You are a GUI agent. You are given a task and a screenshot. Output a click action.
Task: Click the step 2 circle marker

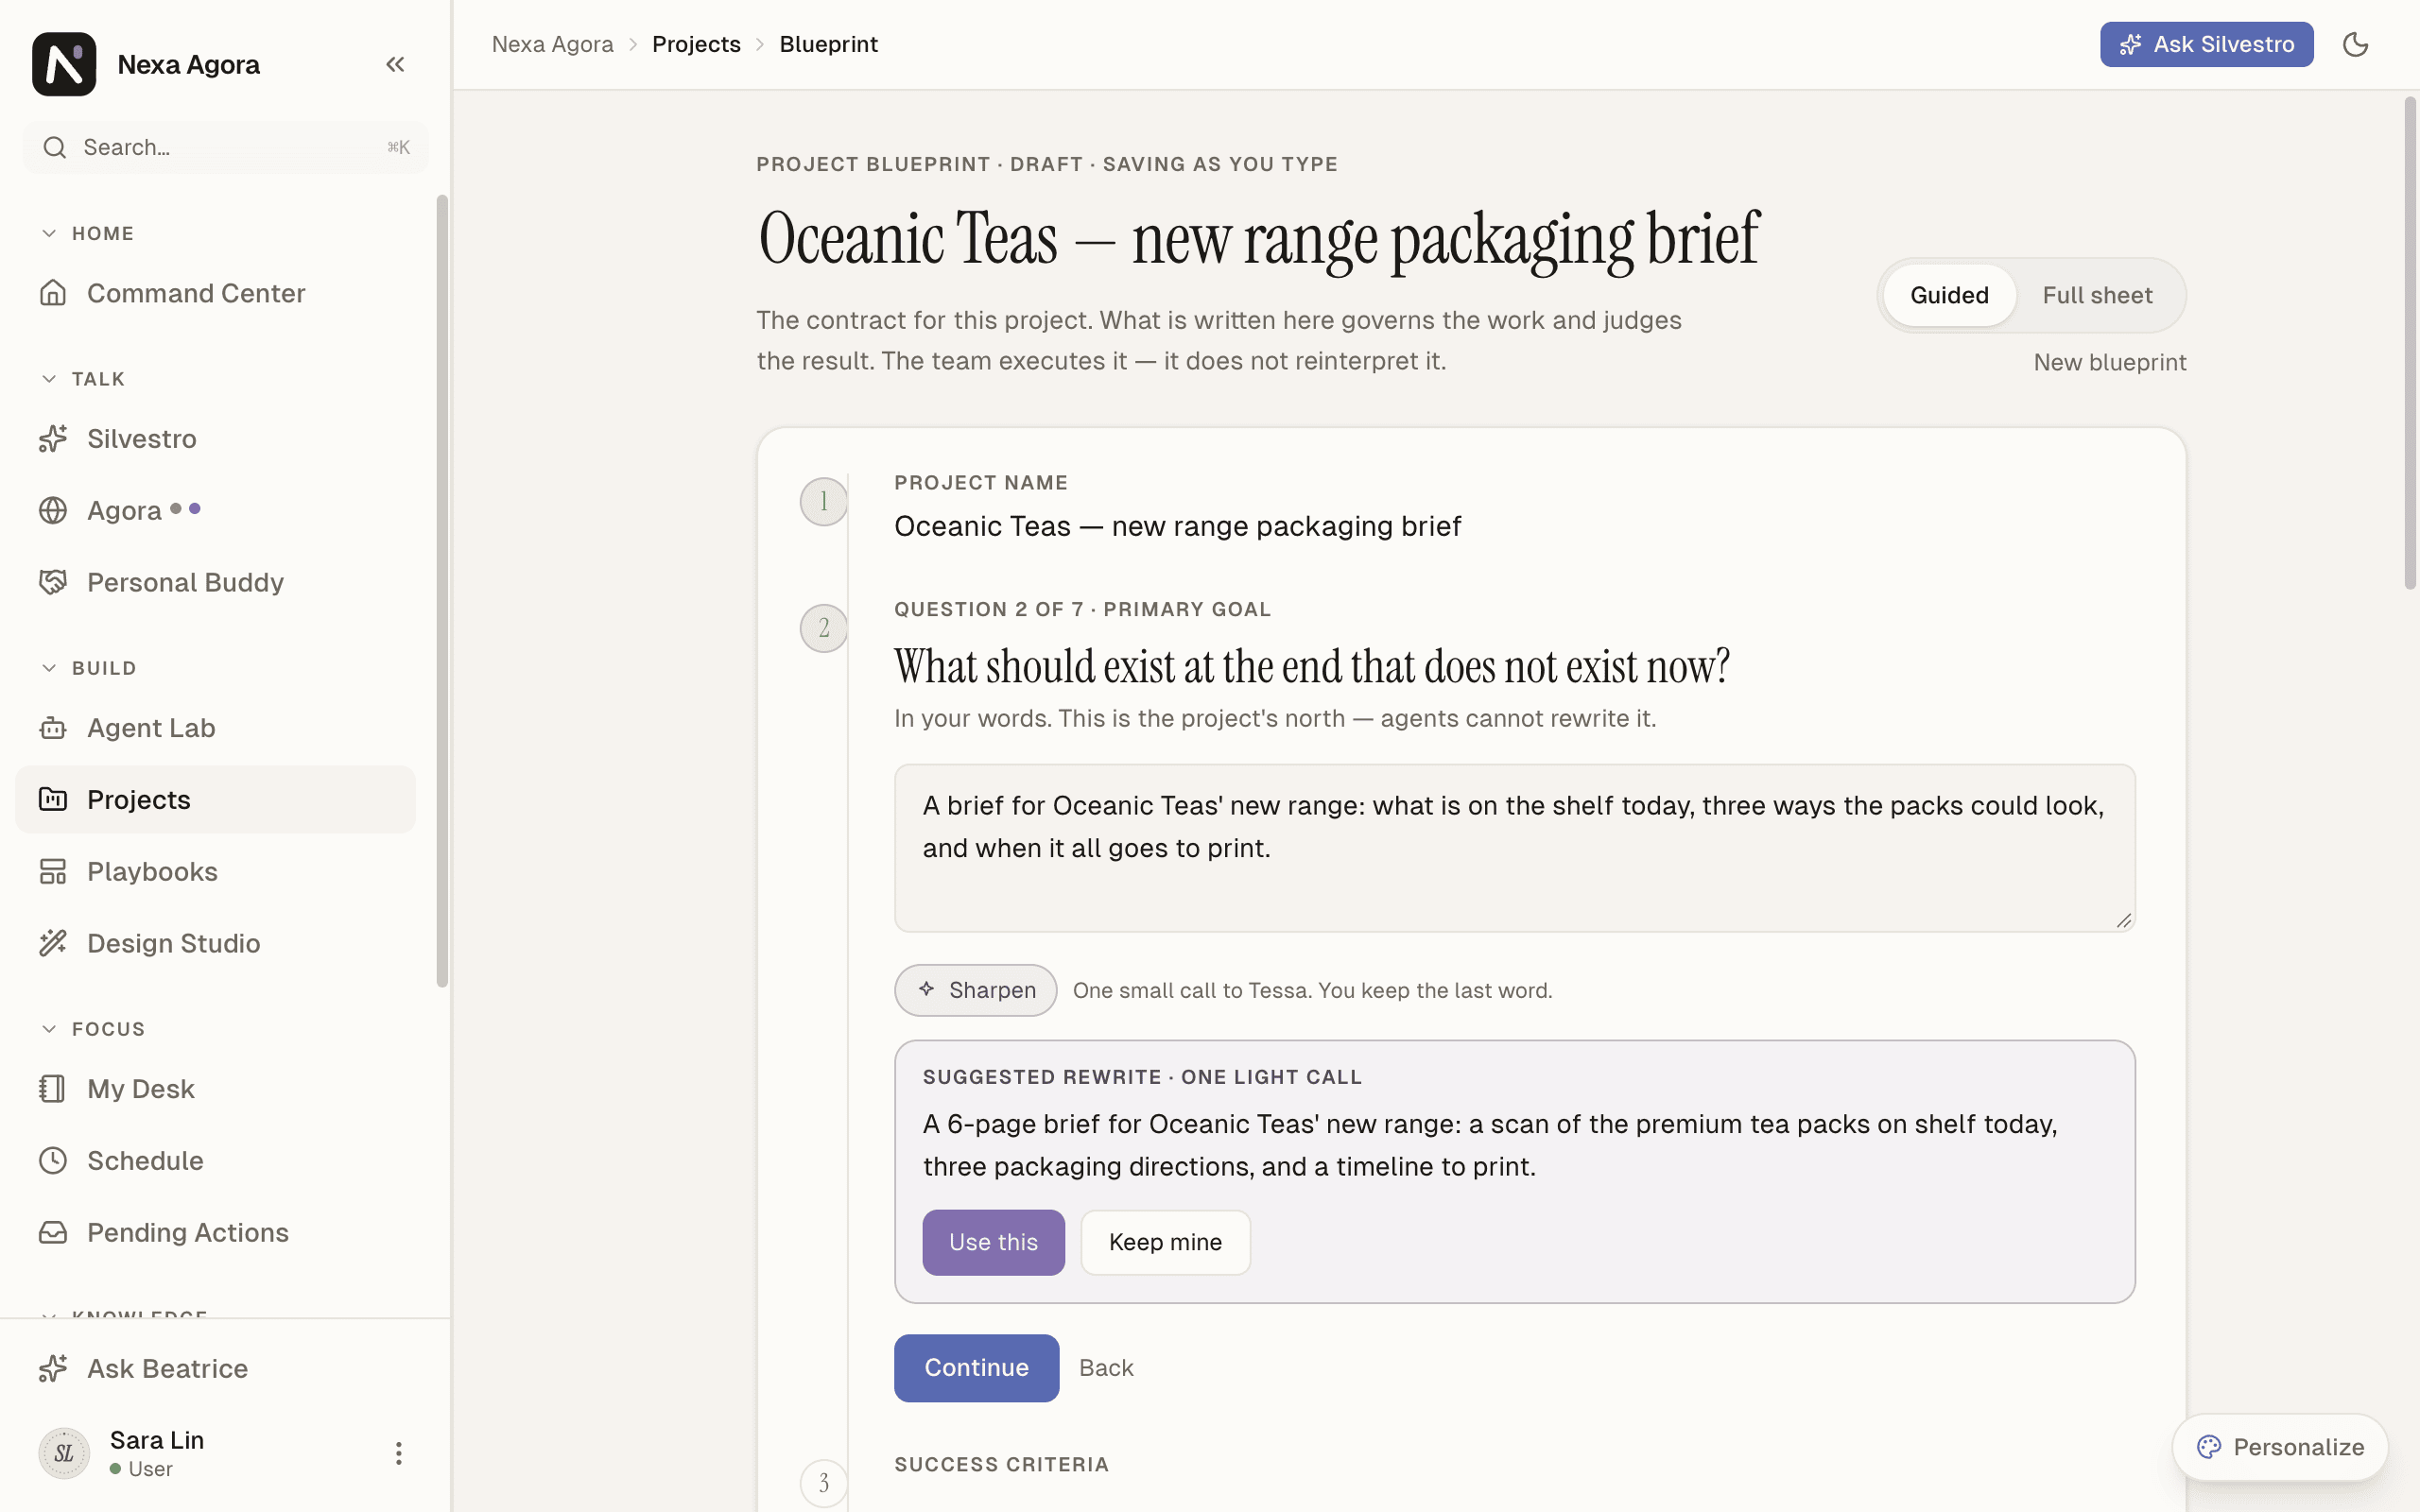coord(823,628)
